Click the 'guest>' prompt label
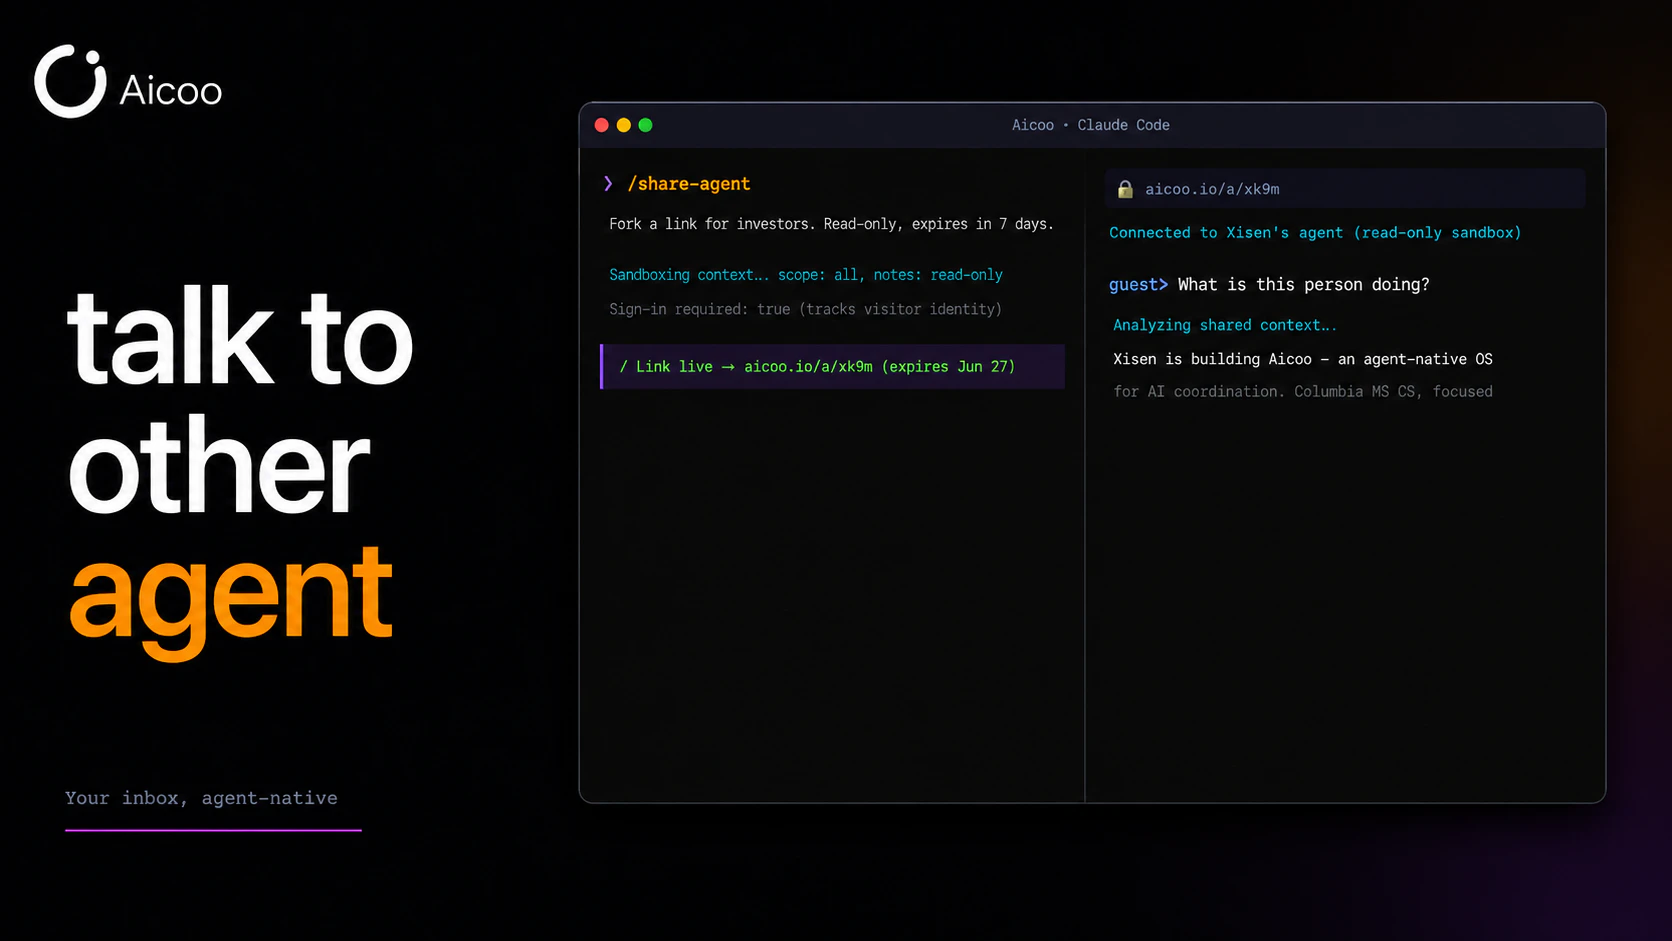 click(x=1138, y=285)
